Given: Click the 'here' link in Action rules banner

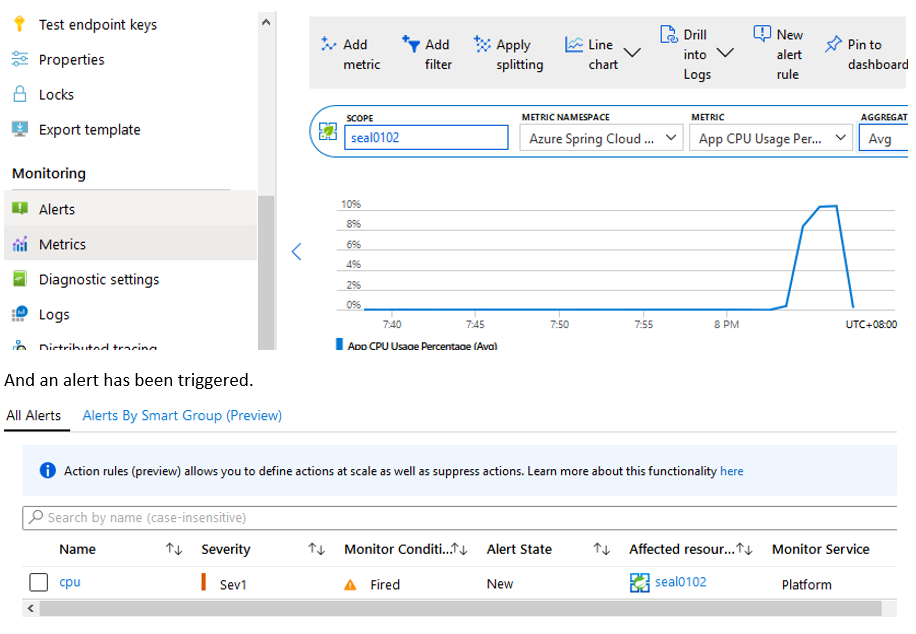Looking at the screenshot, I should tap(731, 471).
